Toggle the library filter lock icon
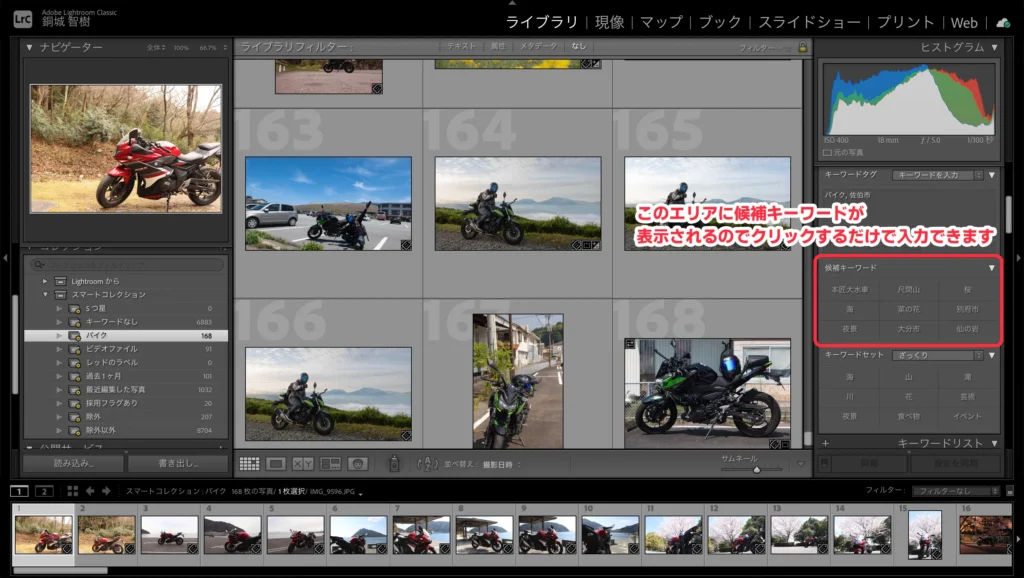 (x=802, y=47)
